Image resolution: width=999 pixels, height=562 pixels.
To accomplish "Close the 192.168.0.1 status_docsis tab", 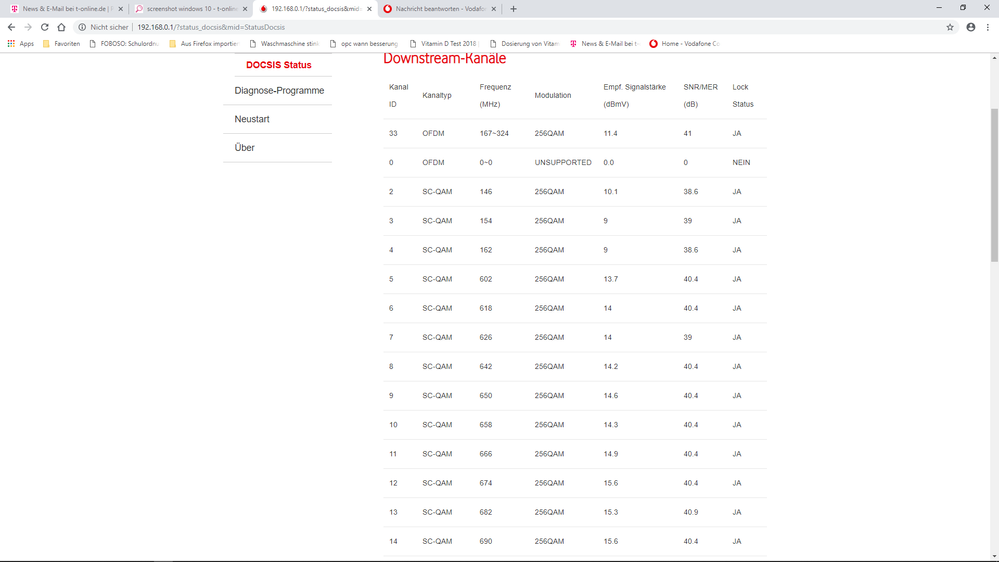I will tap(369, 9).
